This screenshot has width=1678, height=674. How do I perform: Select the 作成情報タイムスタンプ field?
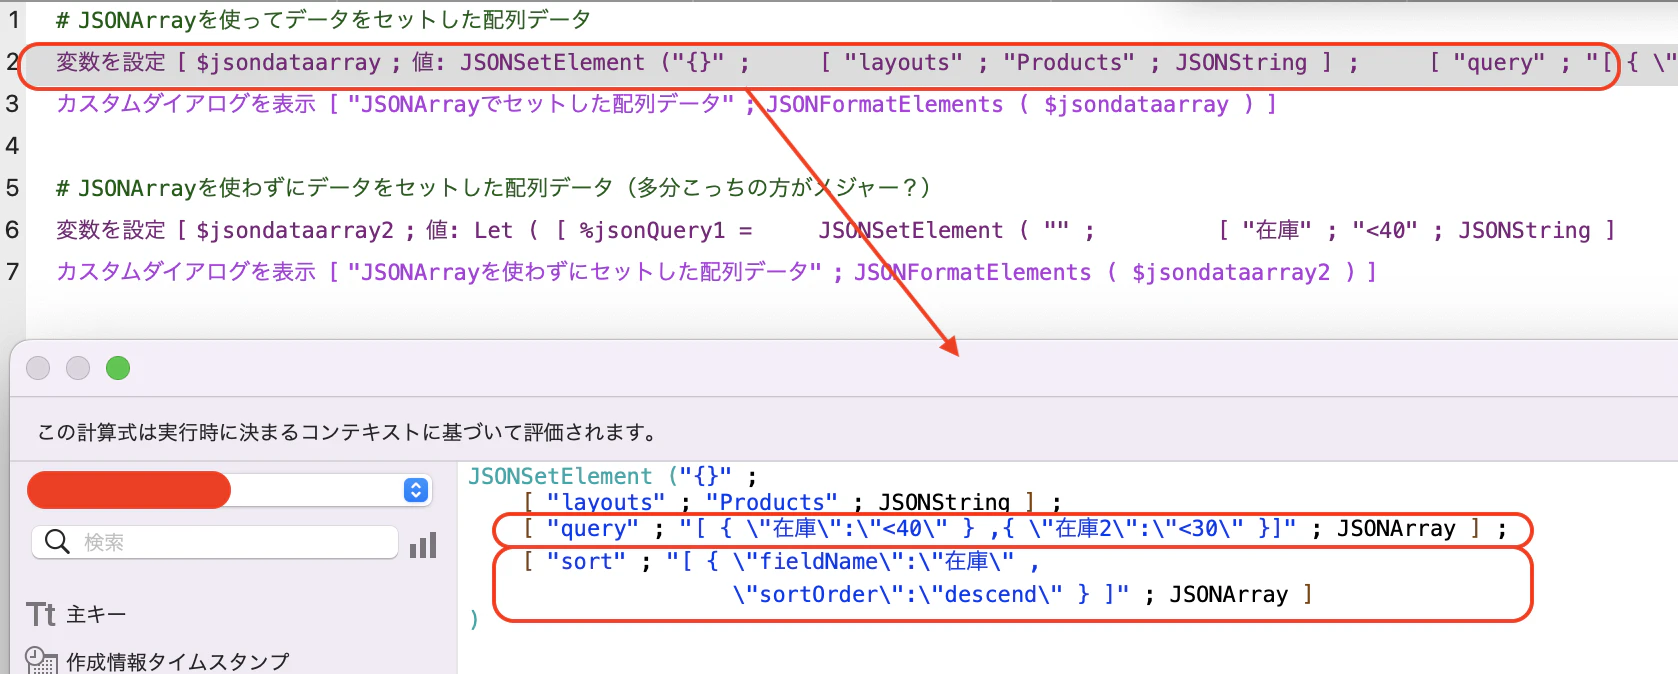[x=178, y=661]
